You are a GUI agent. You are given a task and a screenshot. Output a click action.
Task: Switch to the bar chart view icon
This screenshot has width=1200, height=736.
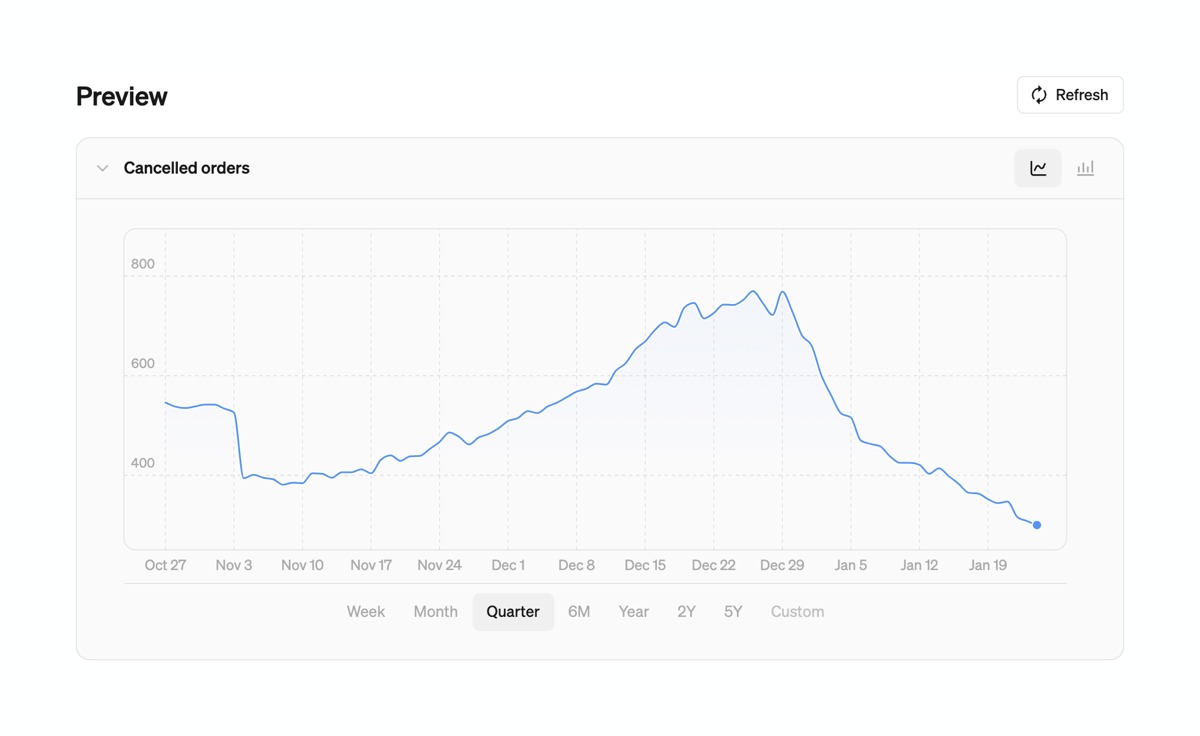(x=1085, y=168)
